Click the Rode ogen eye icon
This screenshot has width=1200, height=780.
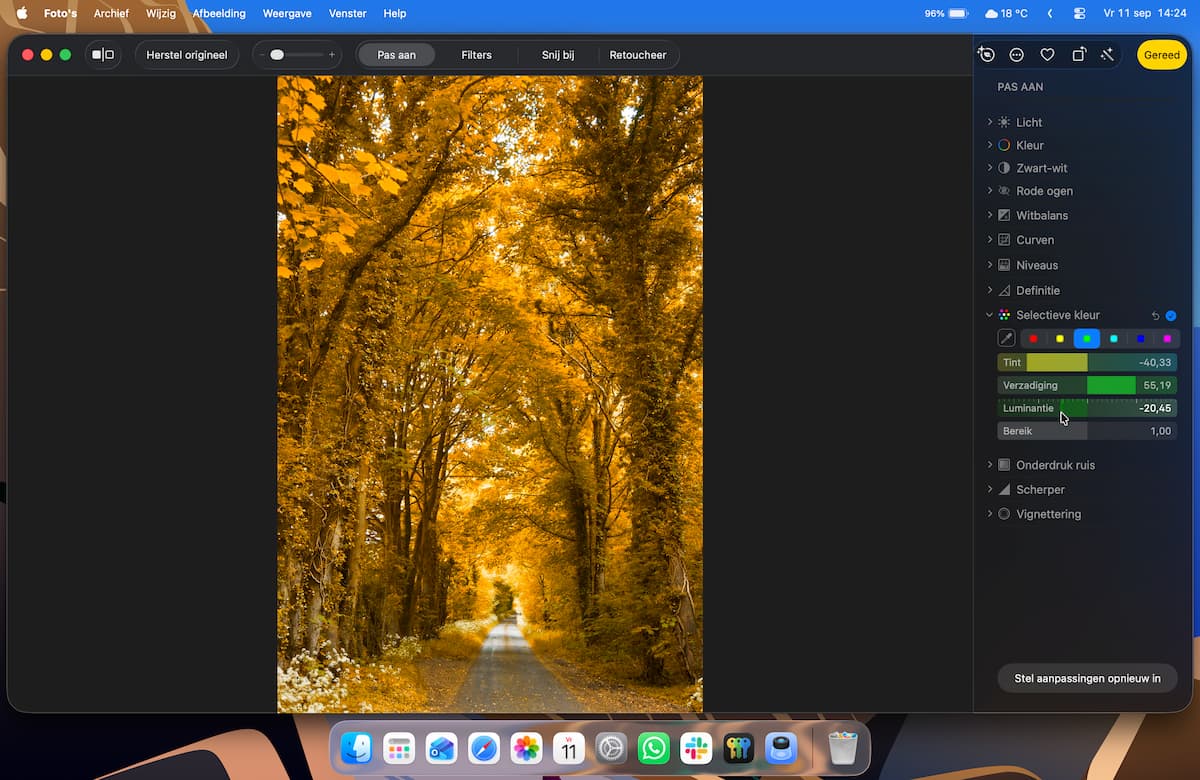(x=1004, y=191)
